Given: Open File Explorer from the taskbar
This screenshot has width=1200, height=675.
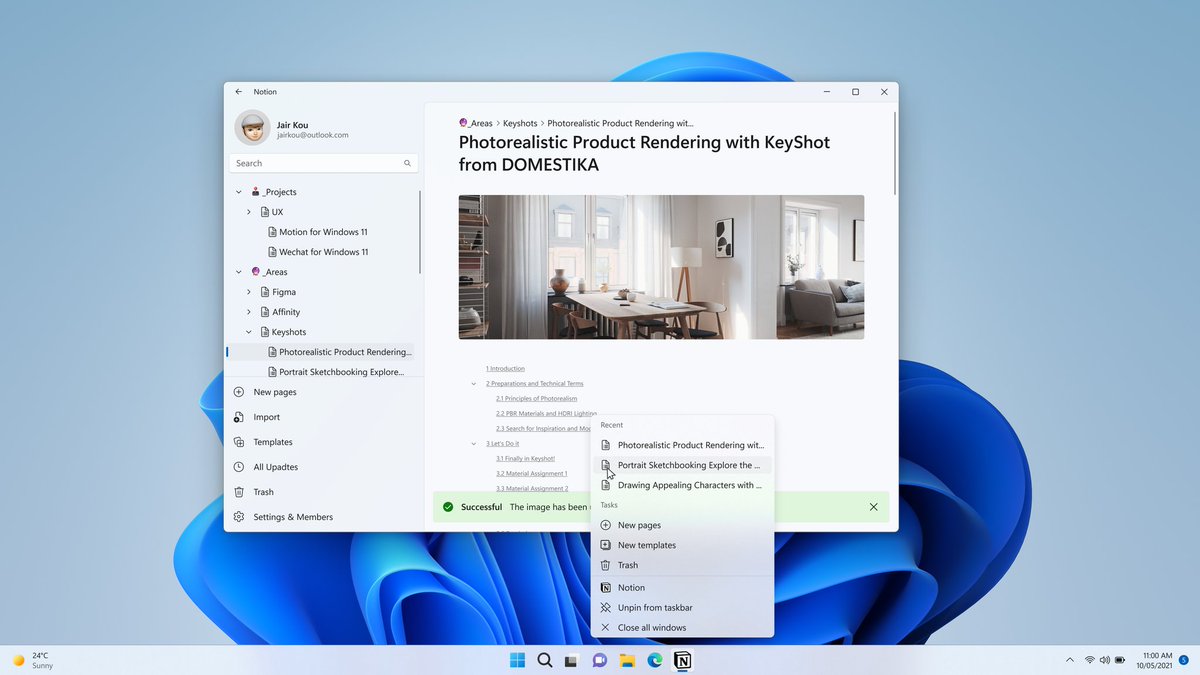Looking at the screenshot, I should click(x=627, y=660).
